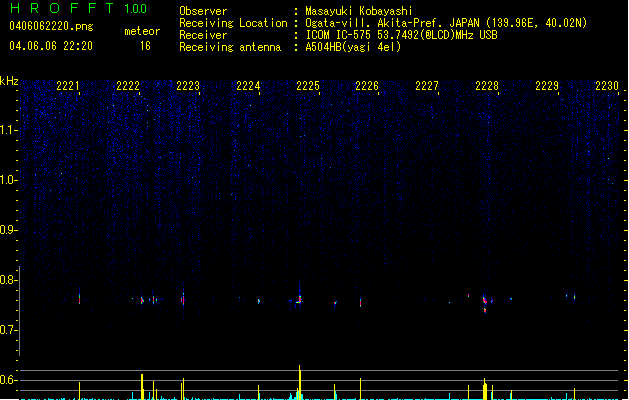This screenshot has height=400, width=629.
Task: Click the 0.6 kHz axis label
Action: (x=8, y=380)
